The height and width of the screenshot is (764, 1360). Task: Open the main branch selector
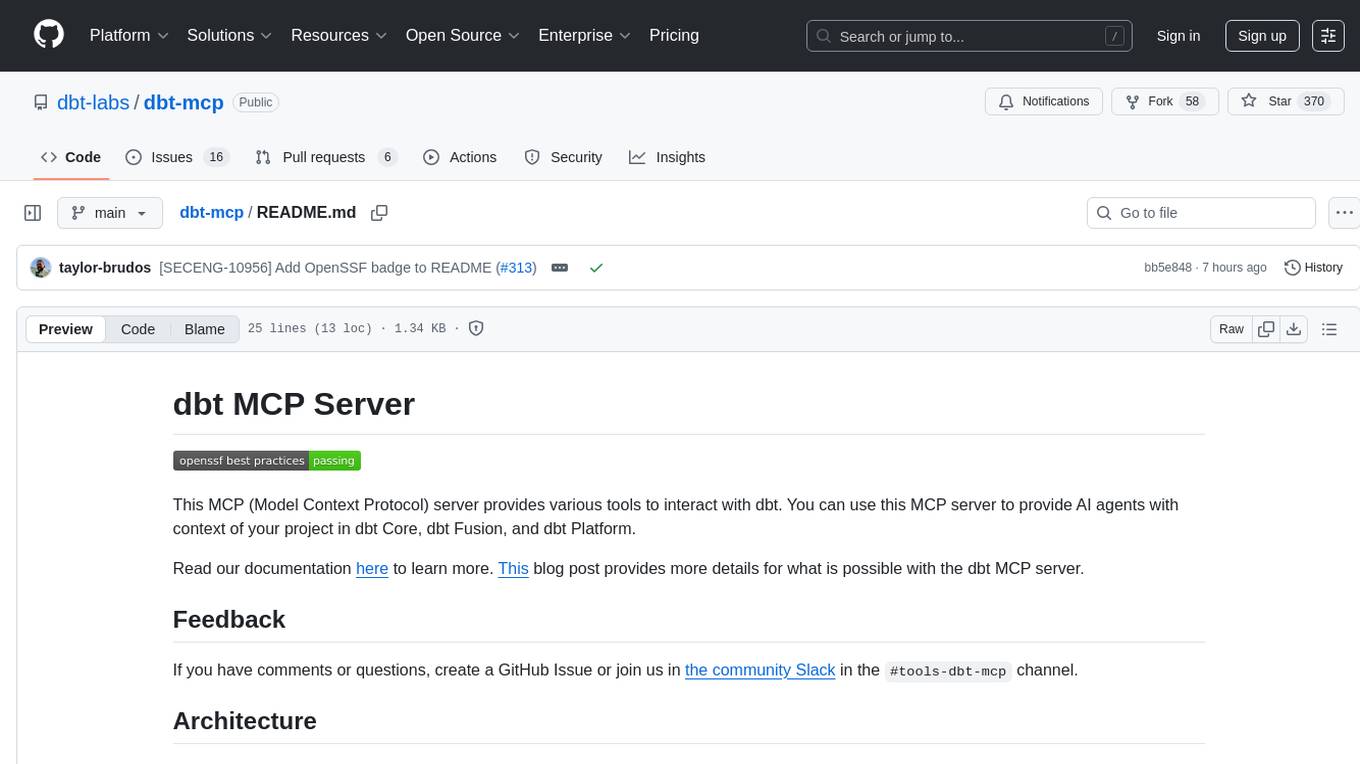click(110, 213)
